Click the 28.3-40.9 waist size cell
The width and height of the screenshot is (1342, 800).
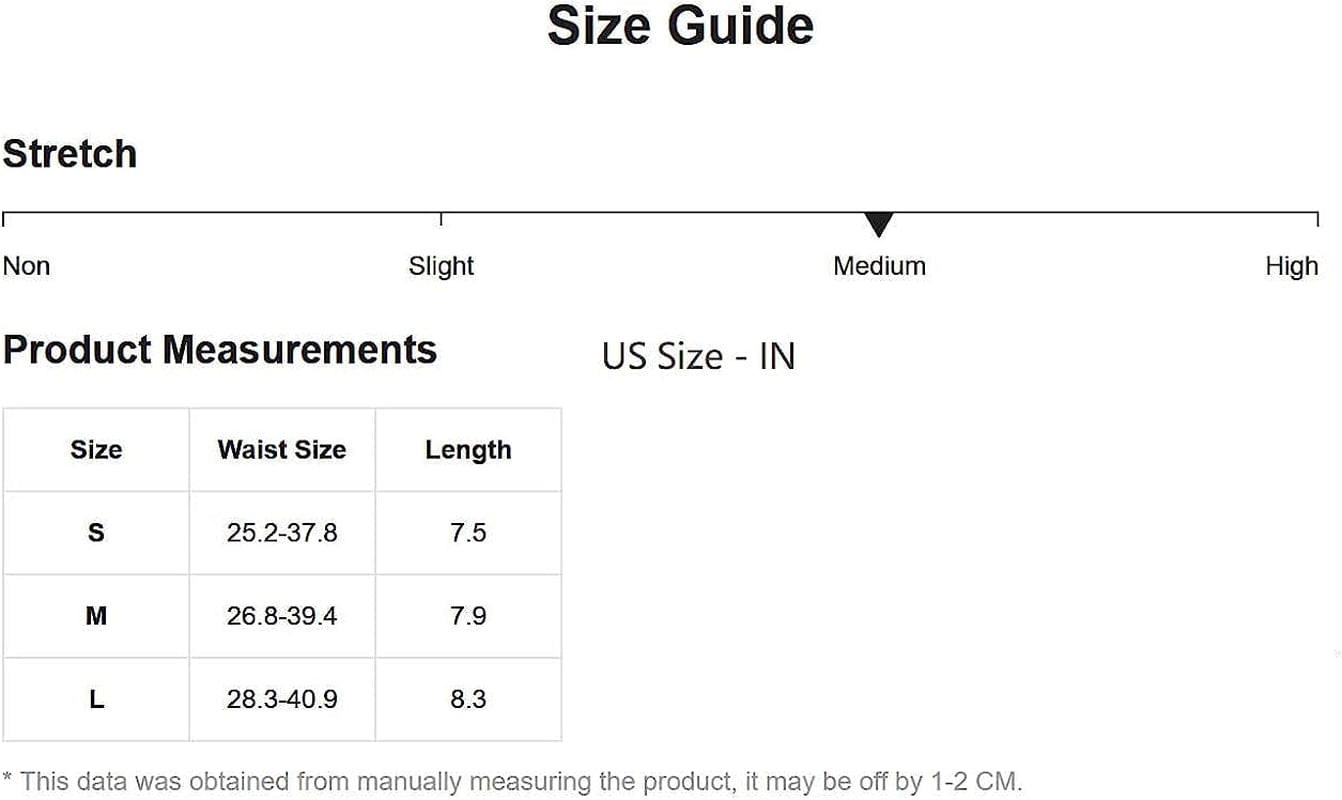[282, 699]
